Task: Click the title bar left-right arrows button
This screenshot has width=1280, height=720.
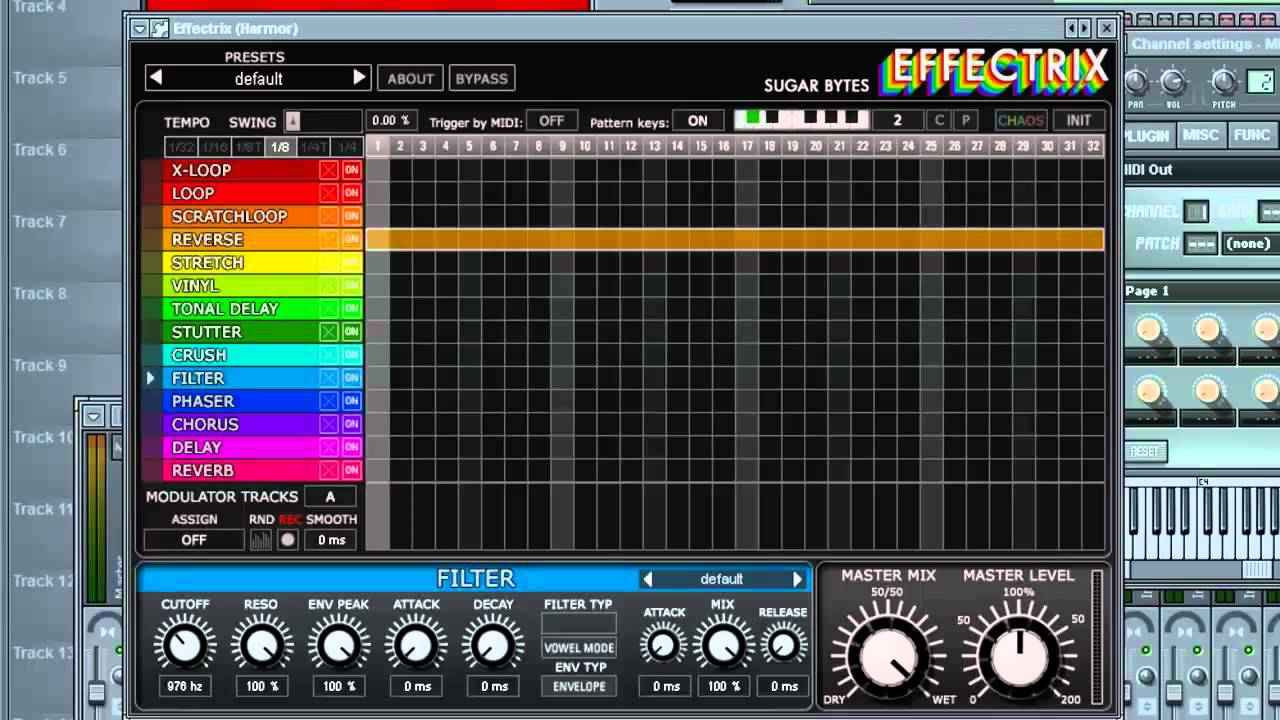Action: point(1078,28)
